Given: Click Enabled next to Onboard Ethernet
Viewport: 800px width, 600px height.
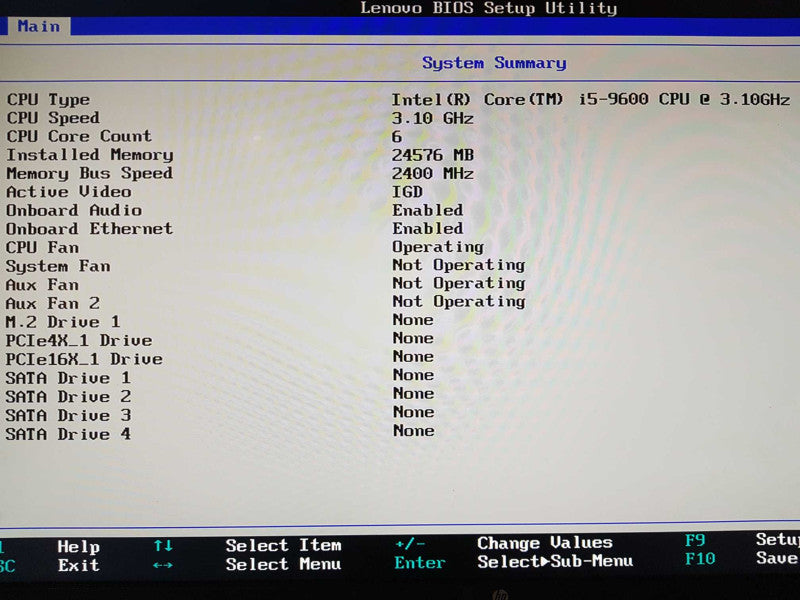Looking at the screenshot, I should [428, 229].
